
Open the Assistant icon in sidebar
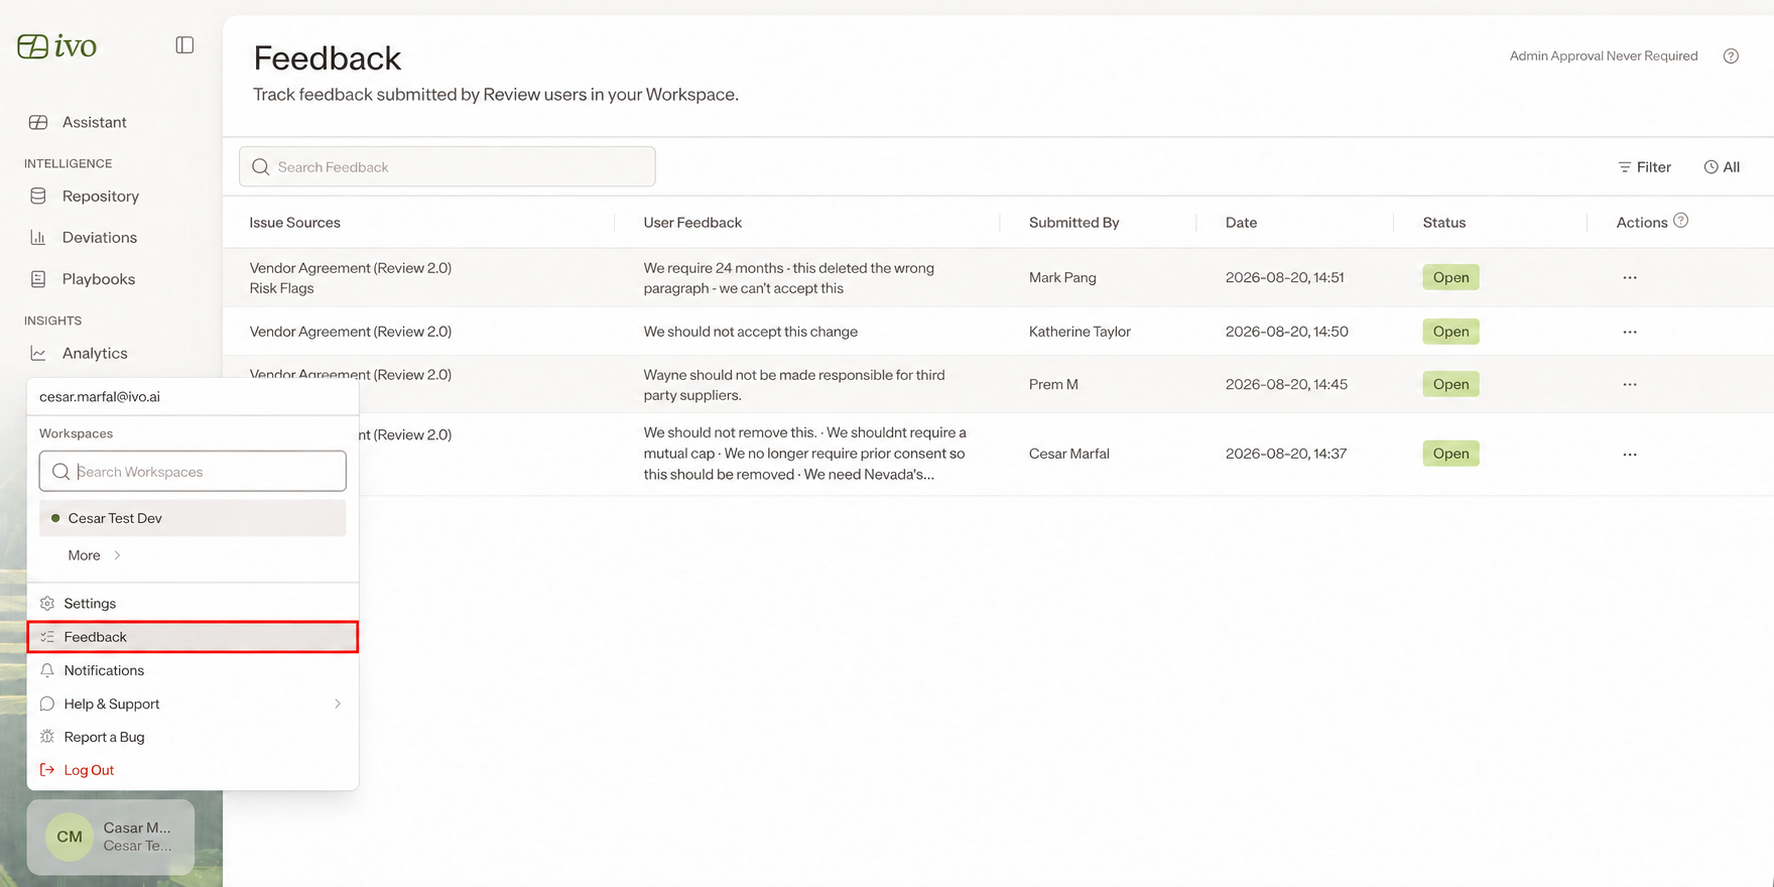38,122
